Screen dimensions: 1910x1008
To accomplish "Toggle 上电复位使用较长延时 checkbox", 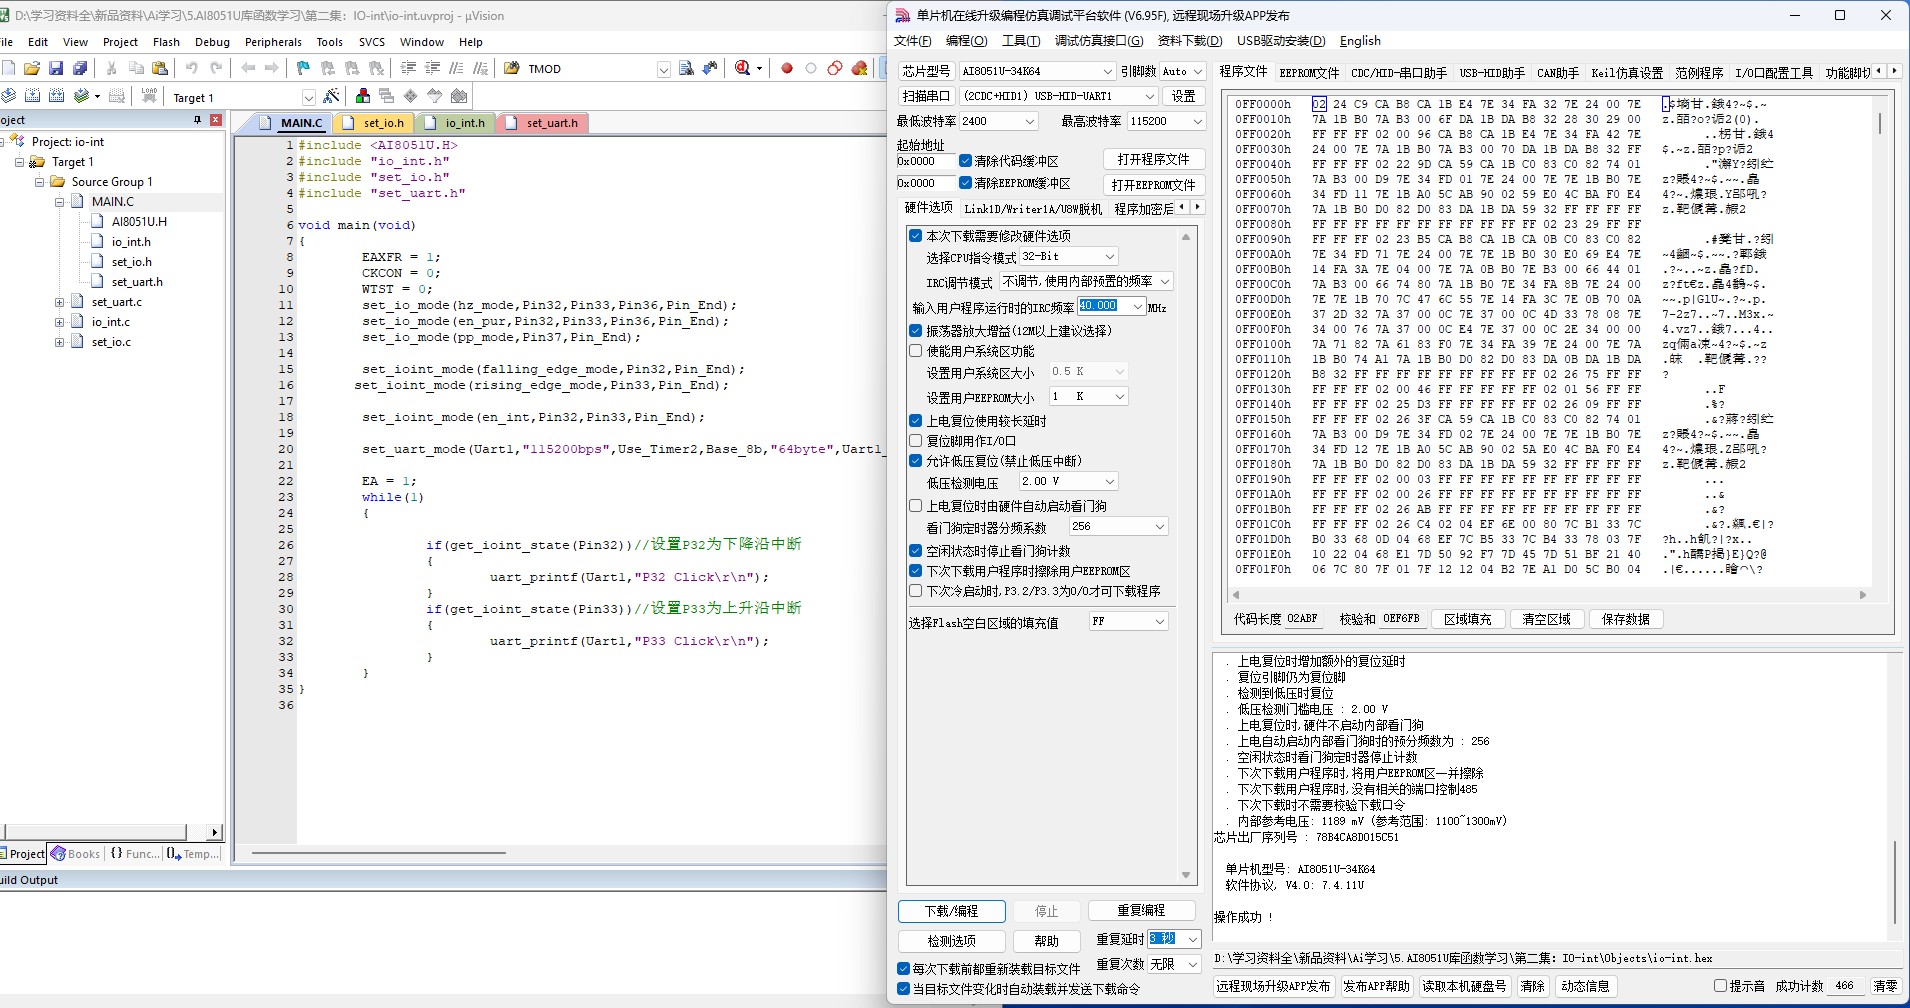I will pyautogui.click(x=915, y=421).
